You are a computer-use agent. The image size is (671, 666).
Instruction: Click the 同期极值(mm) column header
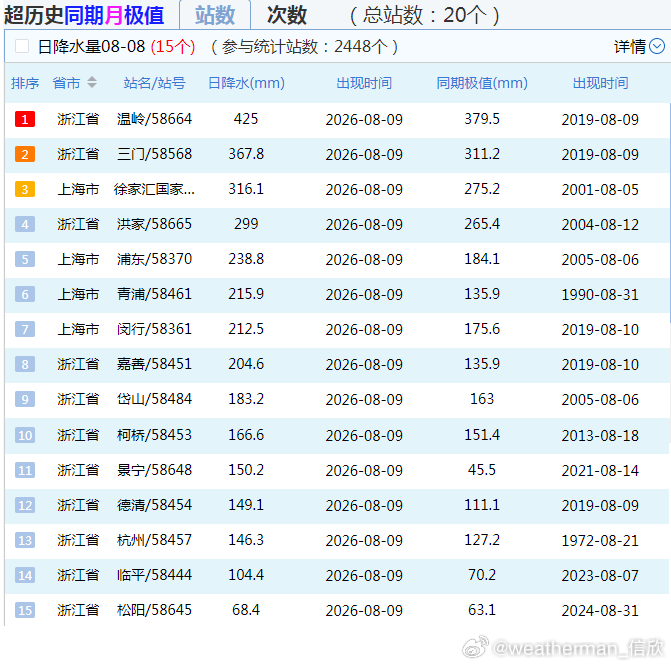tap(482, 83)
